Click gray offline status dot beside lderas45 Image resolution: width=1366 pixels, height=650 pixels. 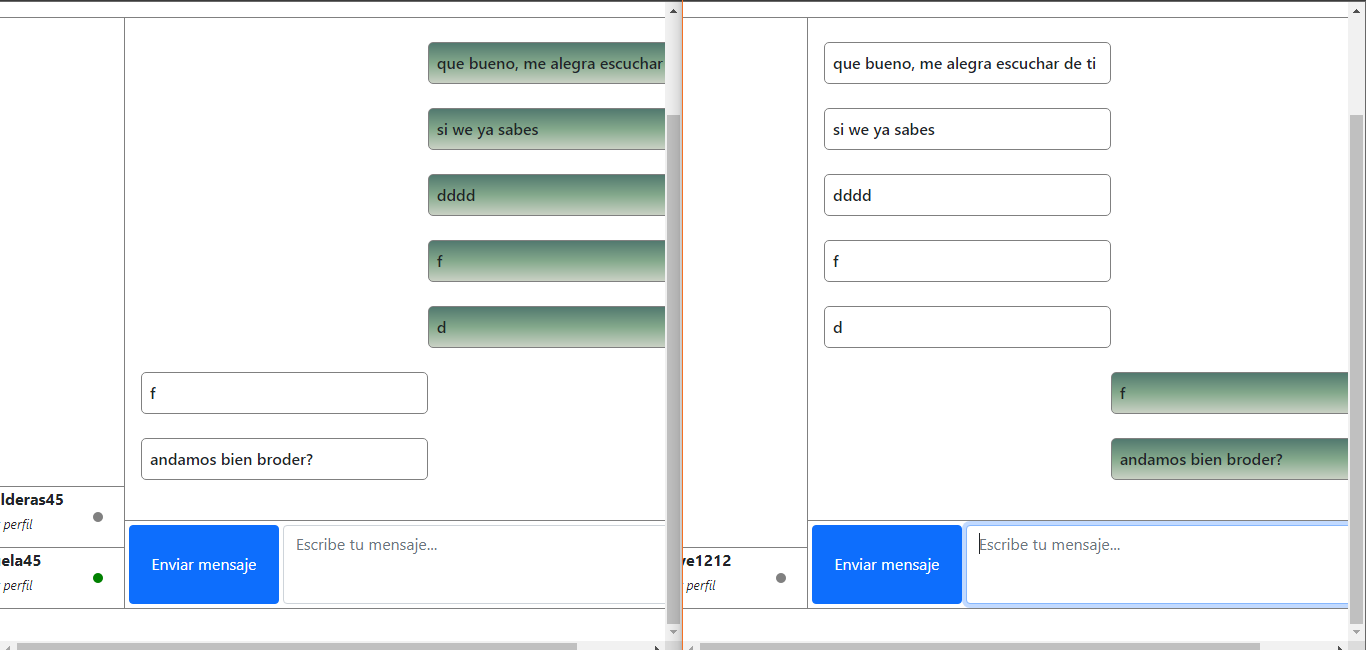98,517
